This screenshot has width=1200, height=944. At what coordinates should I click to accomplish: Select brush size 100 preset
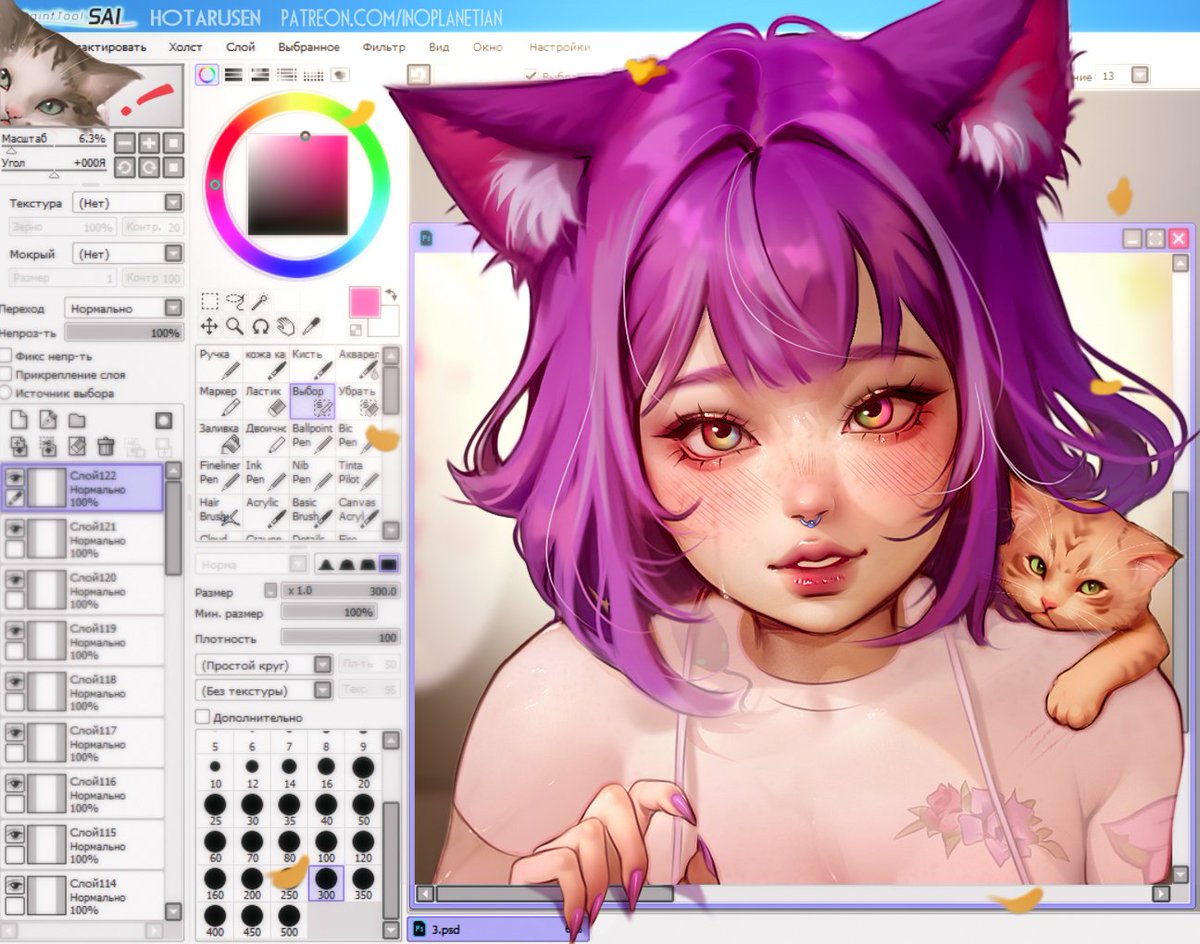326,846
